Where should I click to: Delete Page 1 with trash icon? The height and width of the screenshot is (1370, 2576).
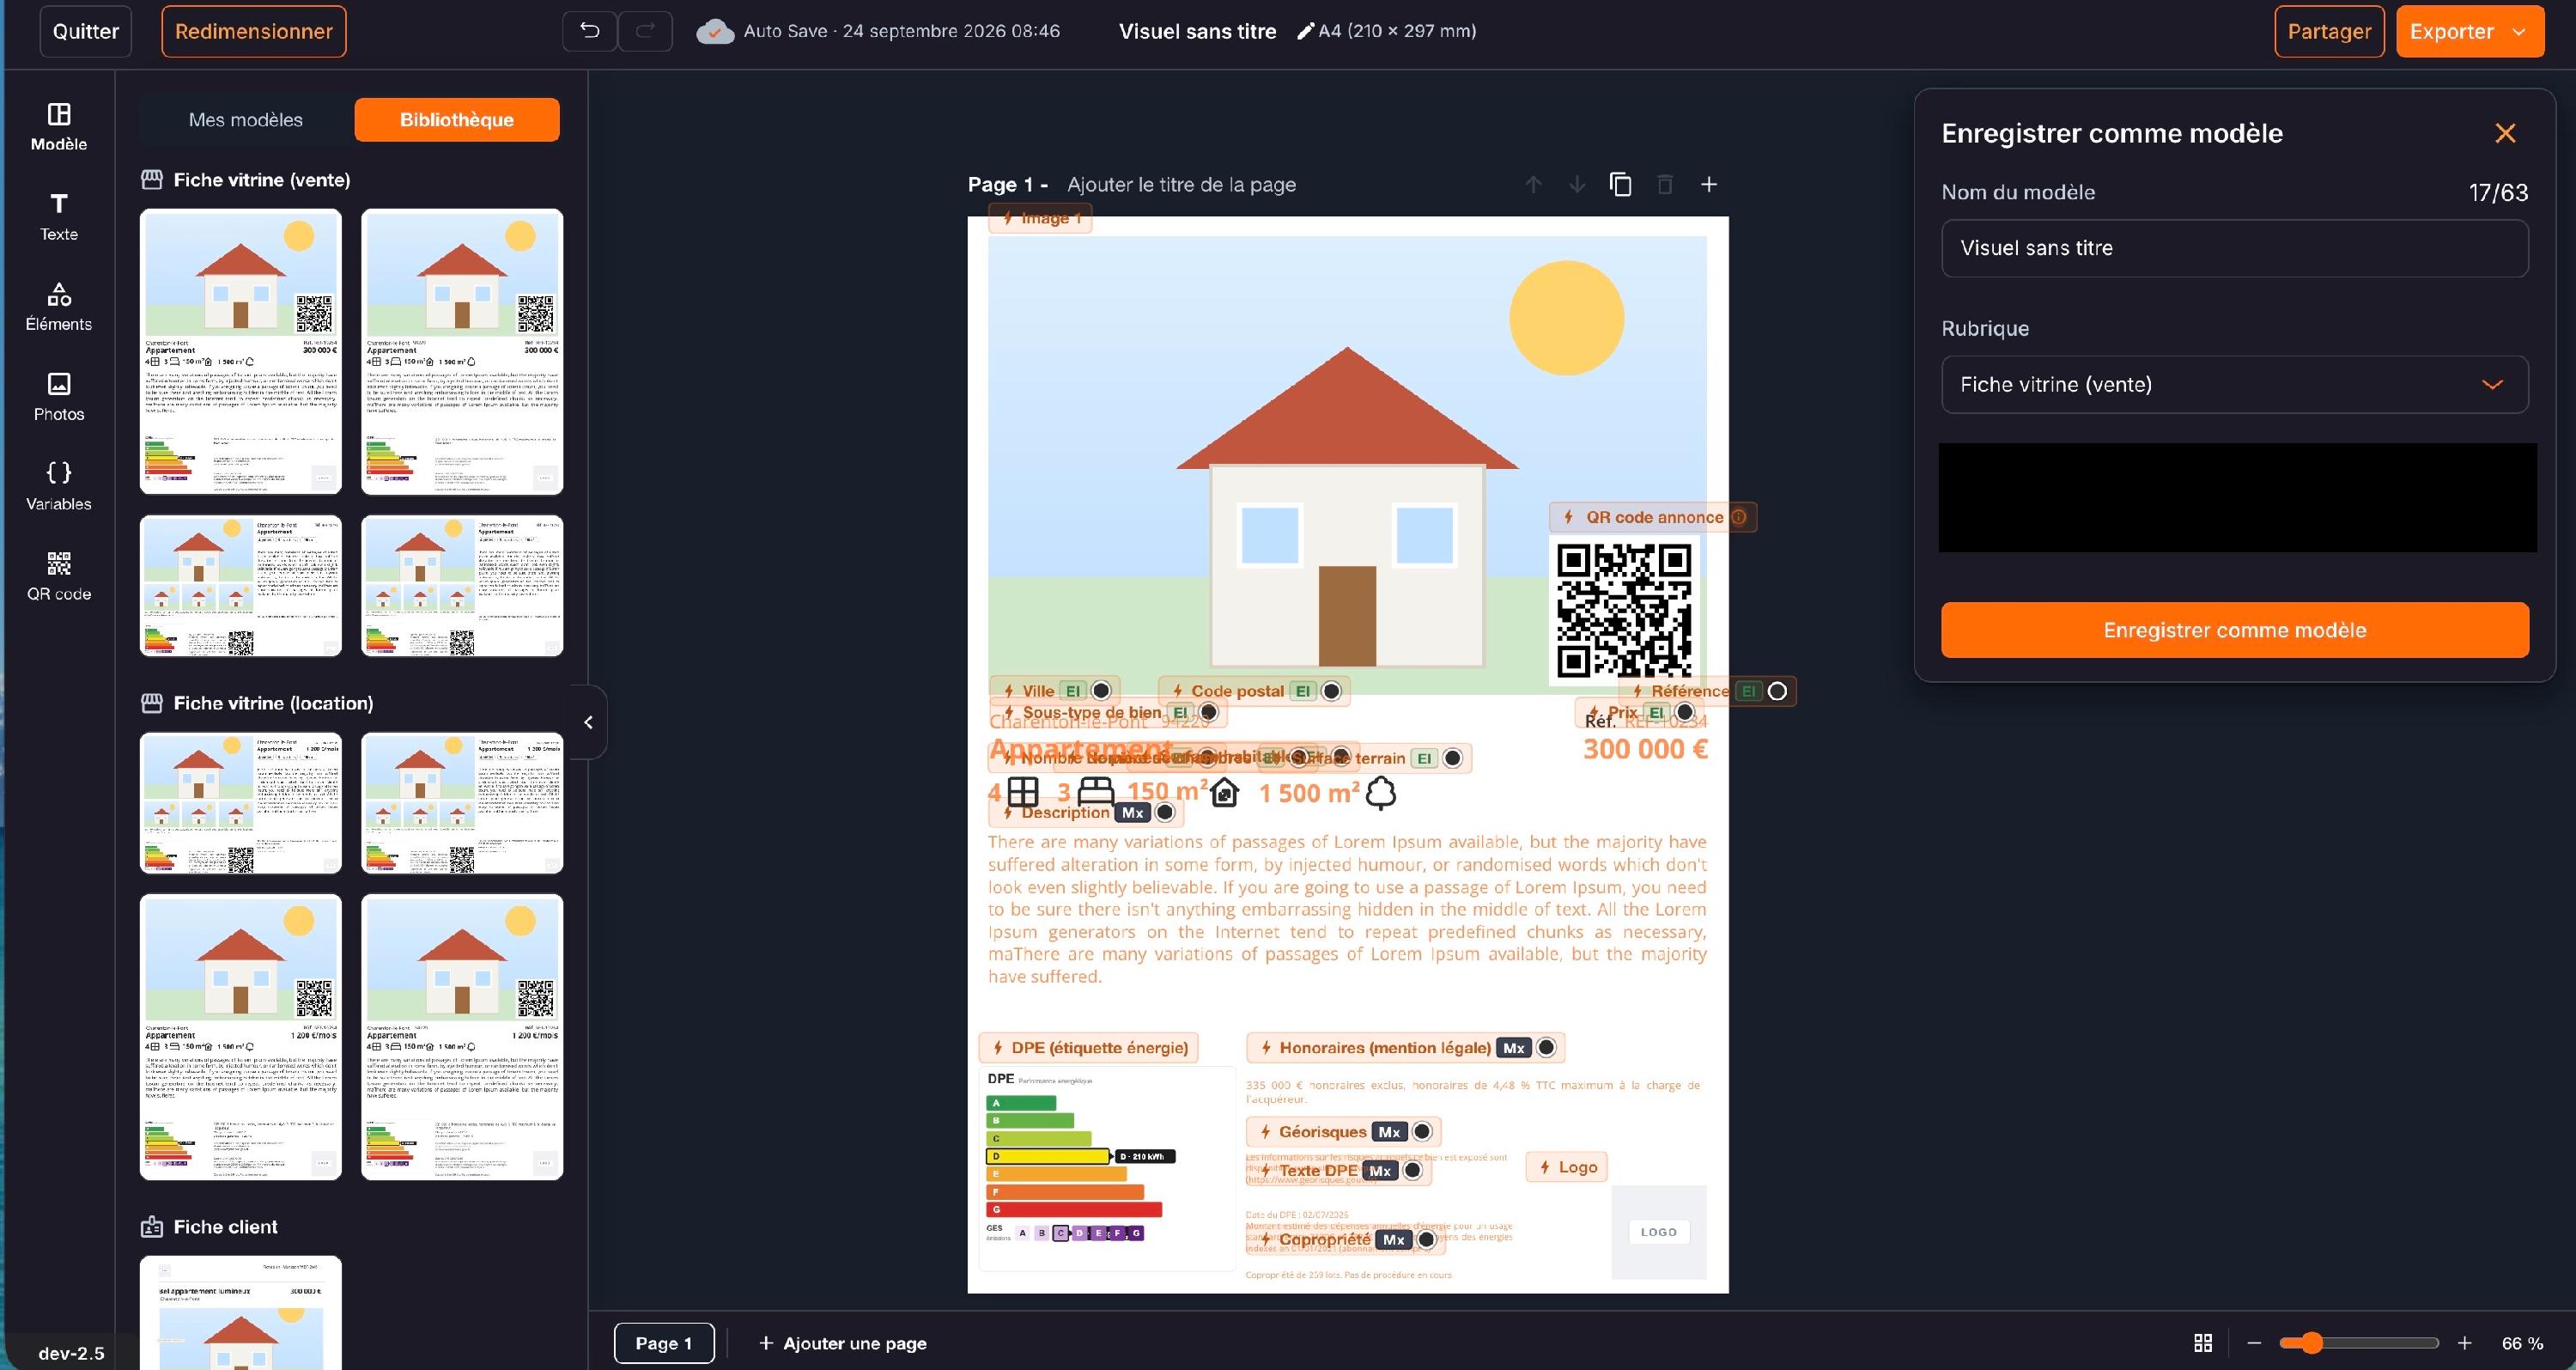point(1665,185)
